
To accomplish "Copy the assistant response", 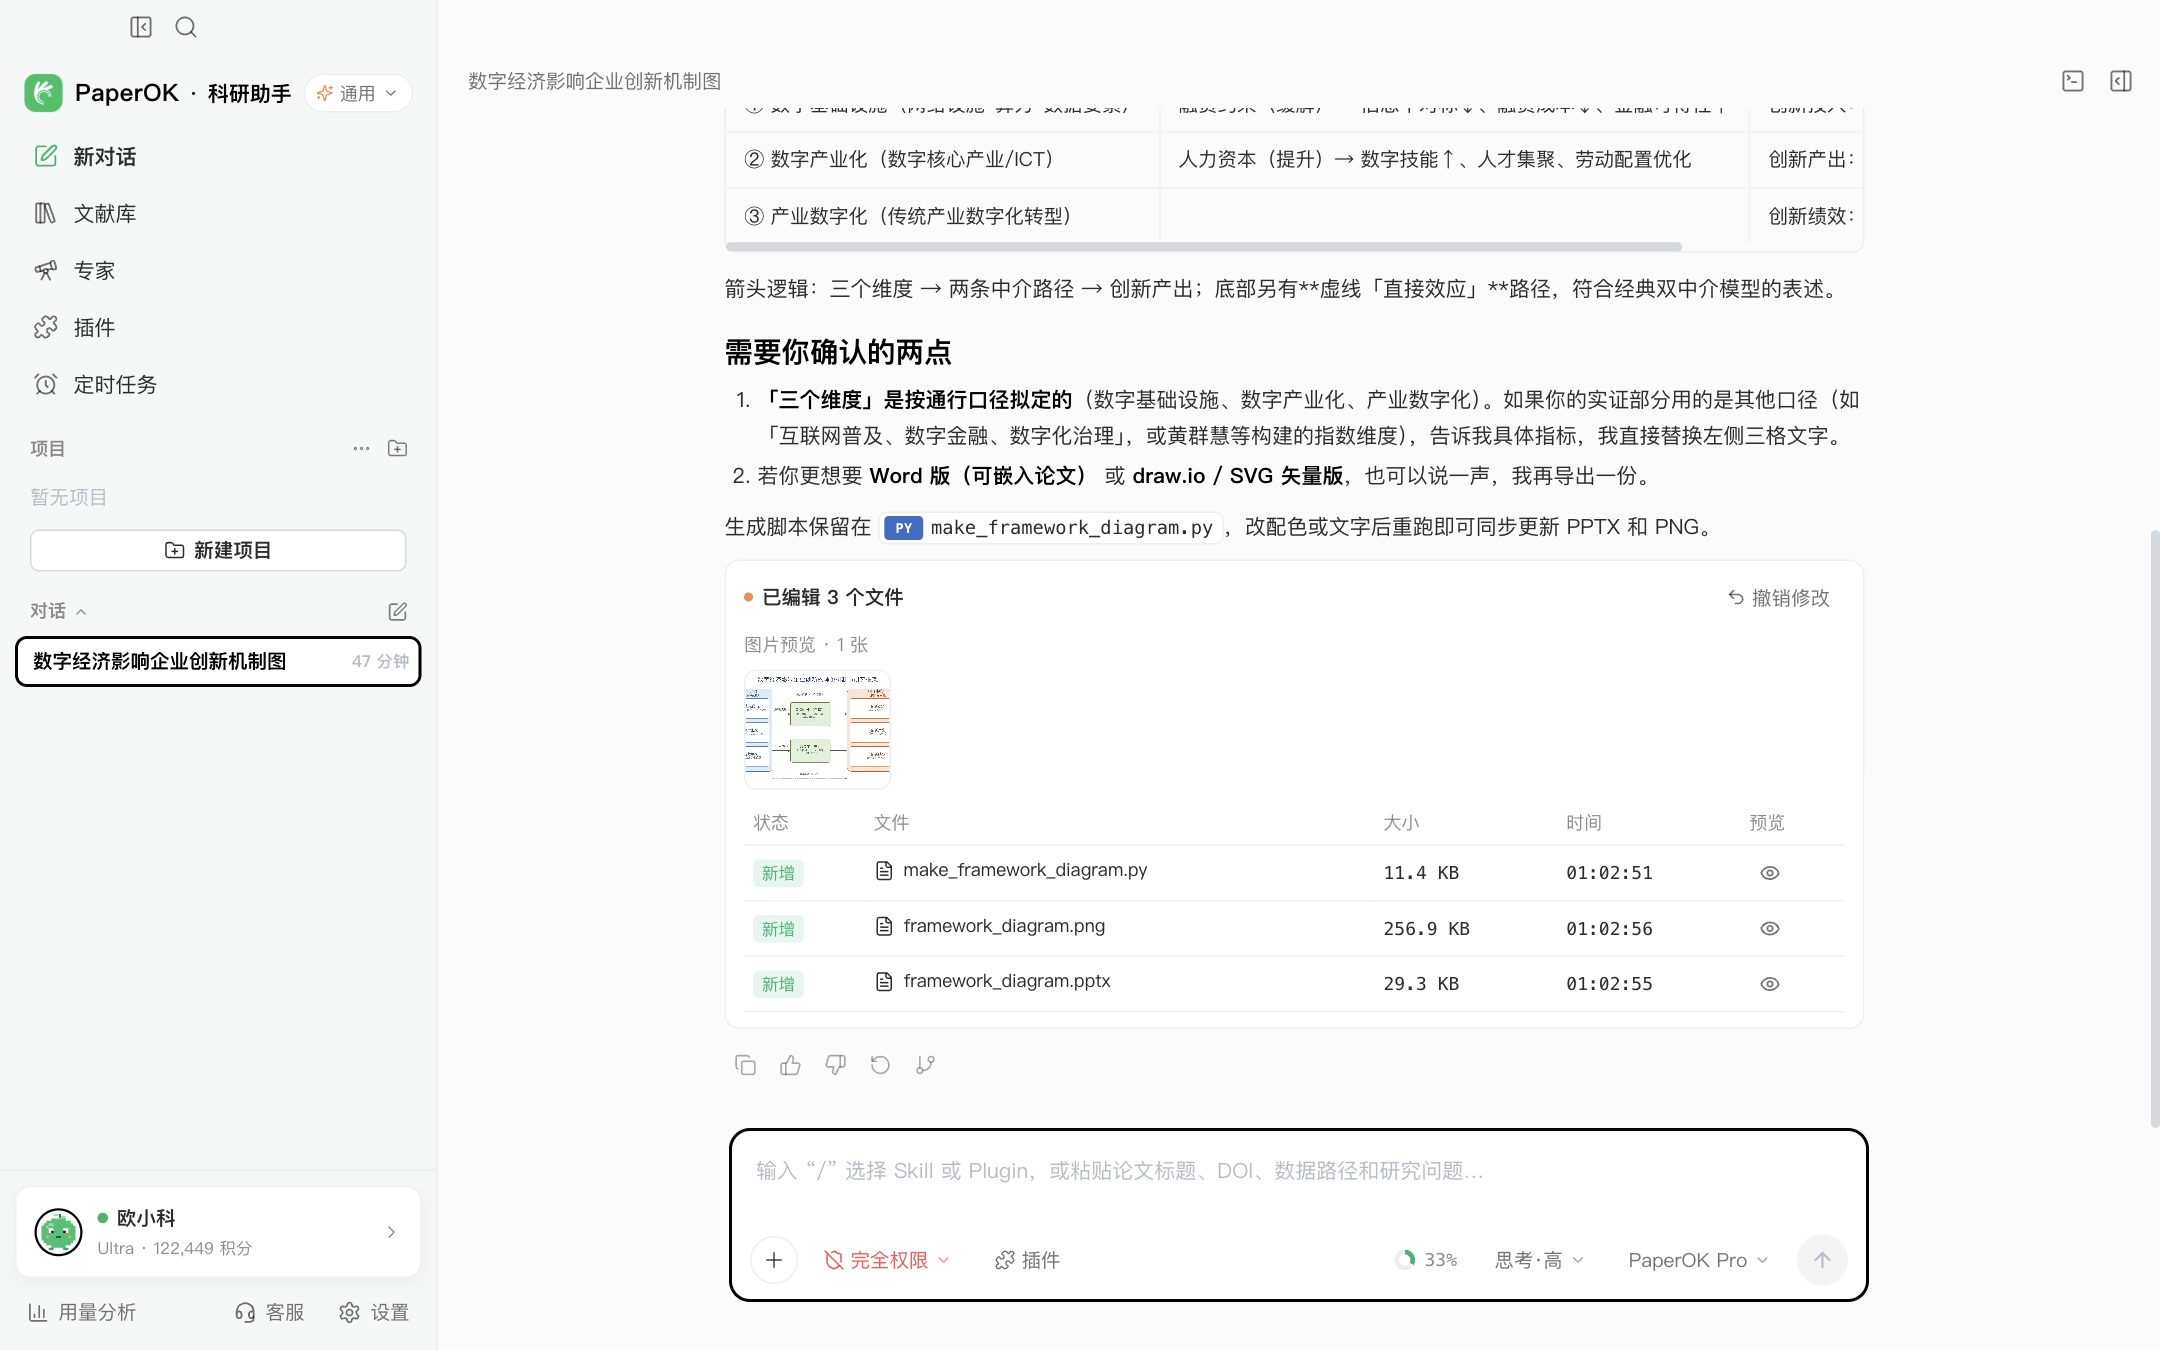I will 745,1065.
